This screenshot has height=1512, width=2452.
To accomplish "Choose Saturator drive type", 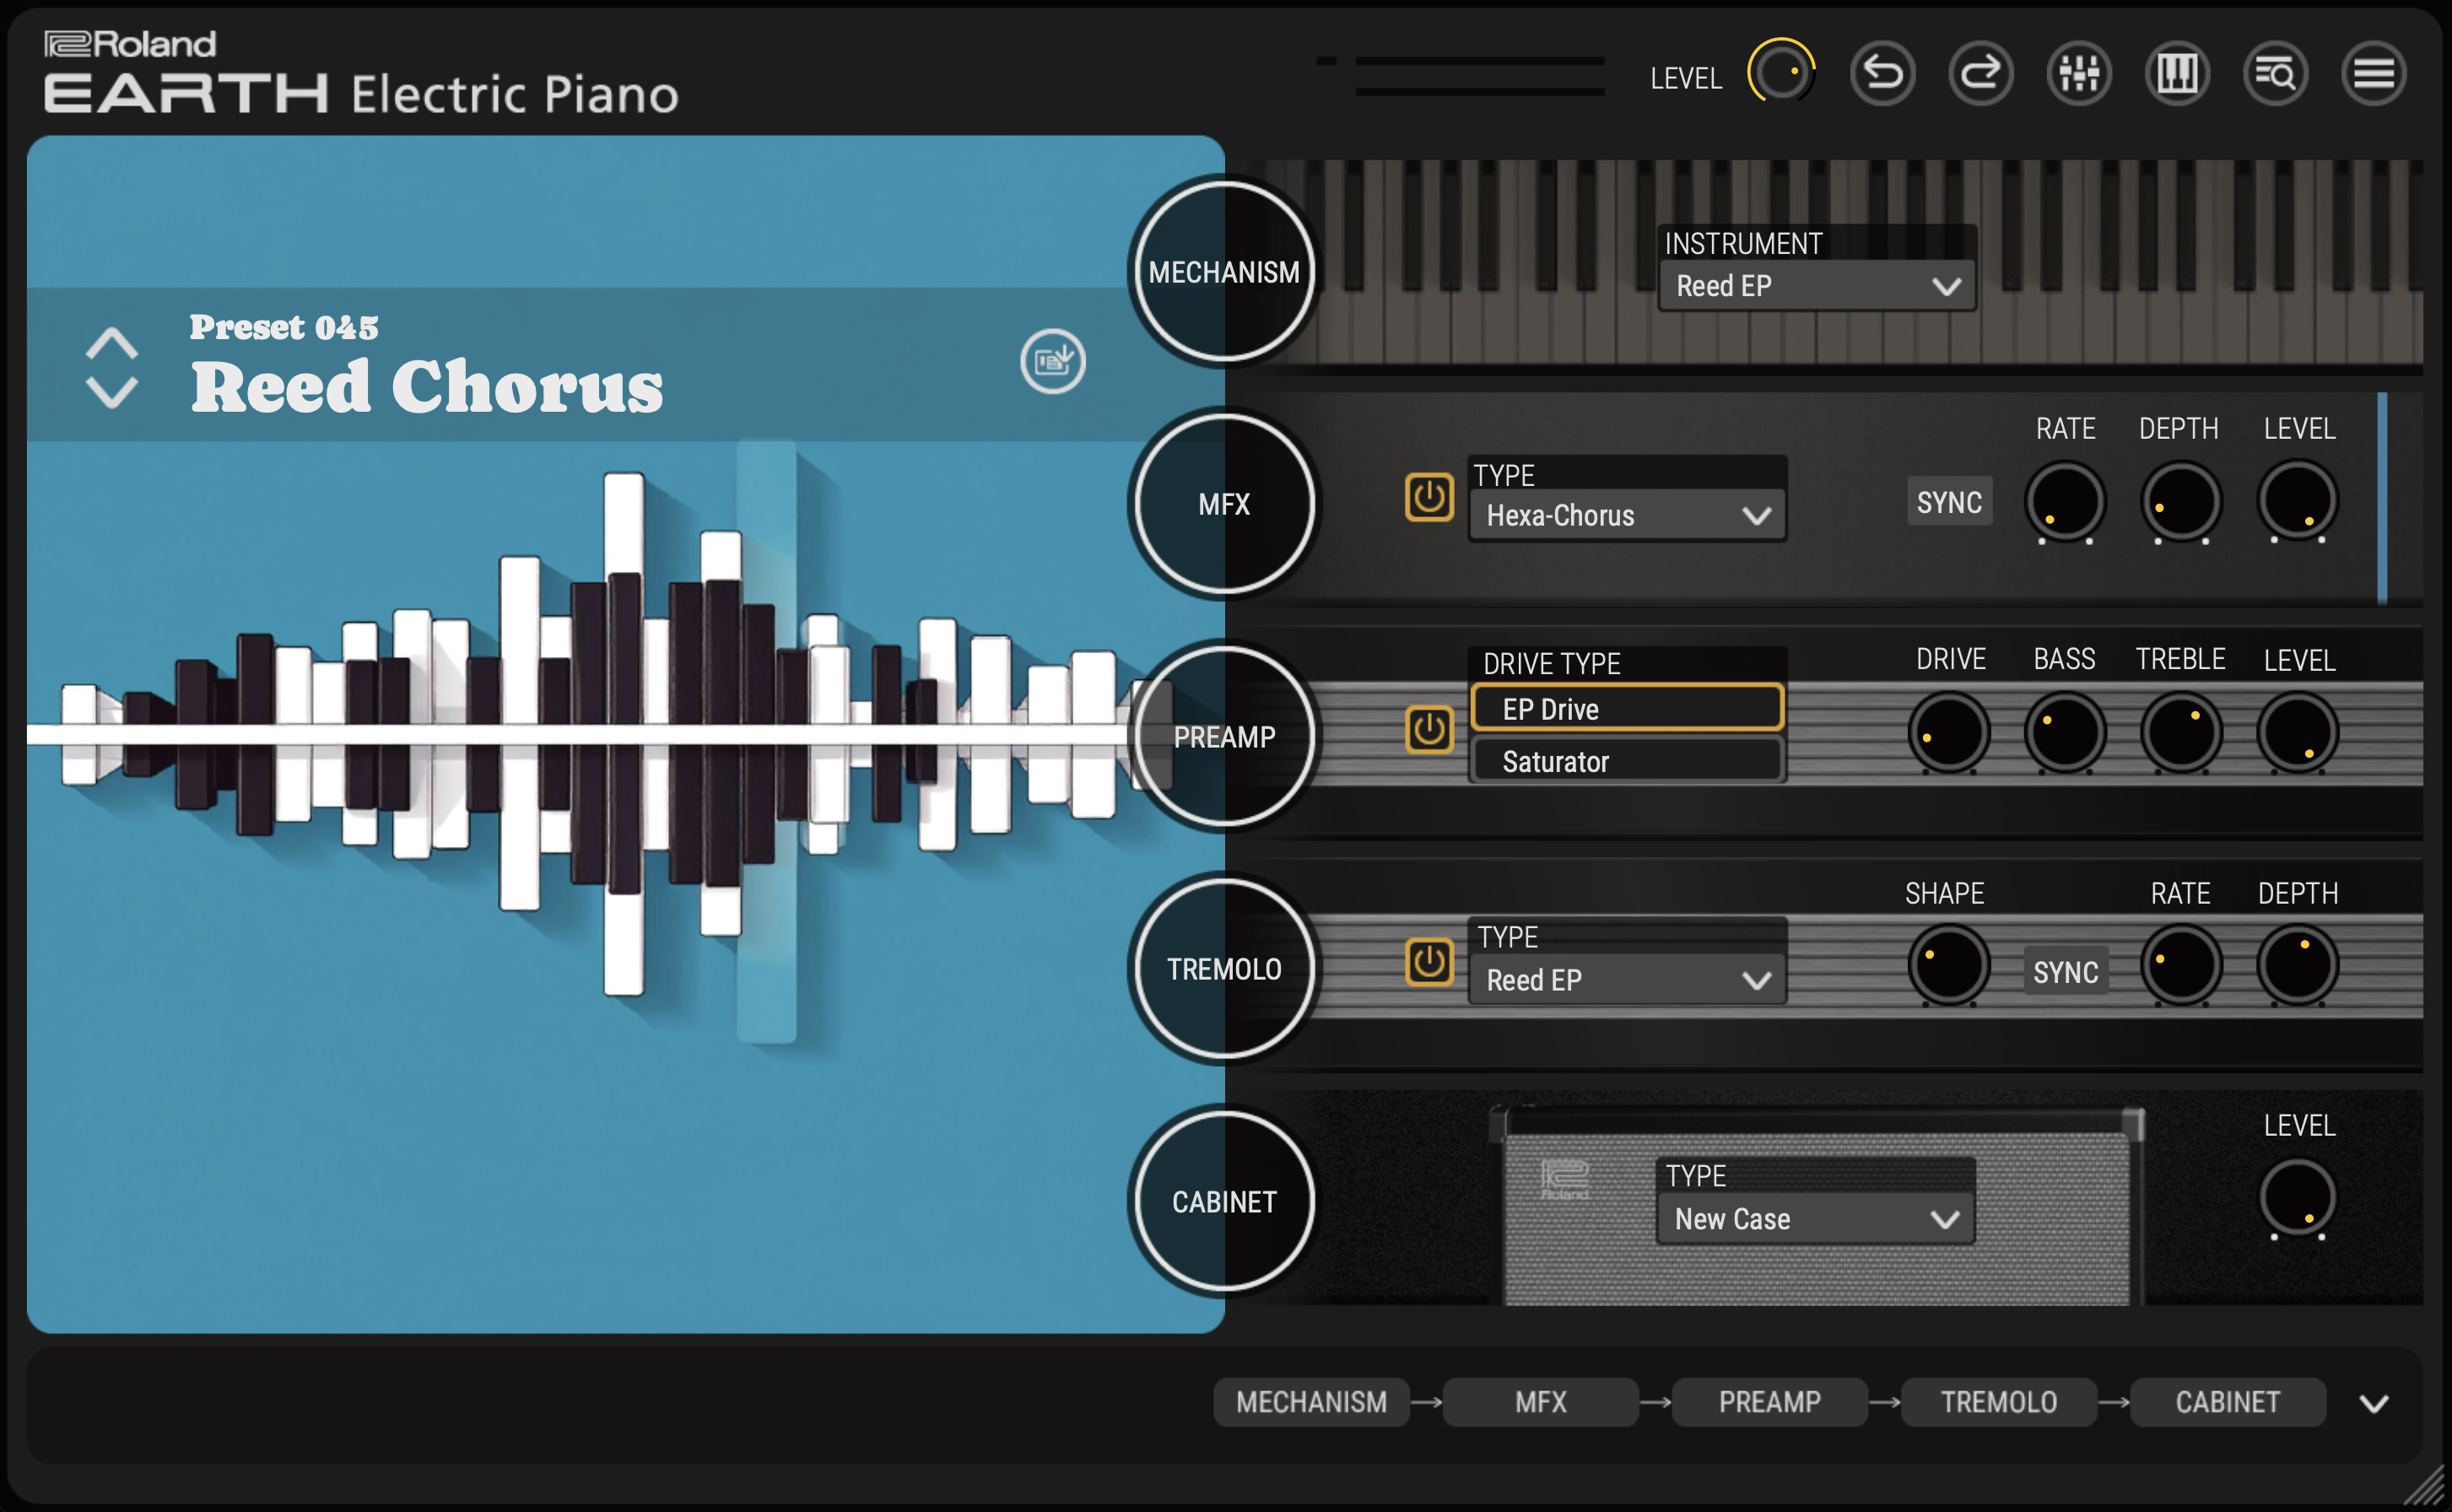I will [x=1626, y=761].
